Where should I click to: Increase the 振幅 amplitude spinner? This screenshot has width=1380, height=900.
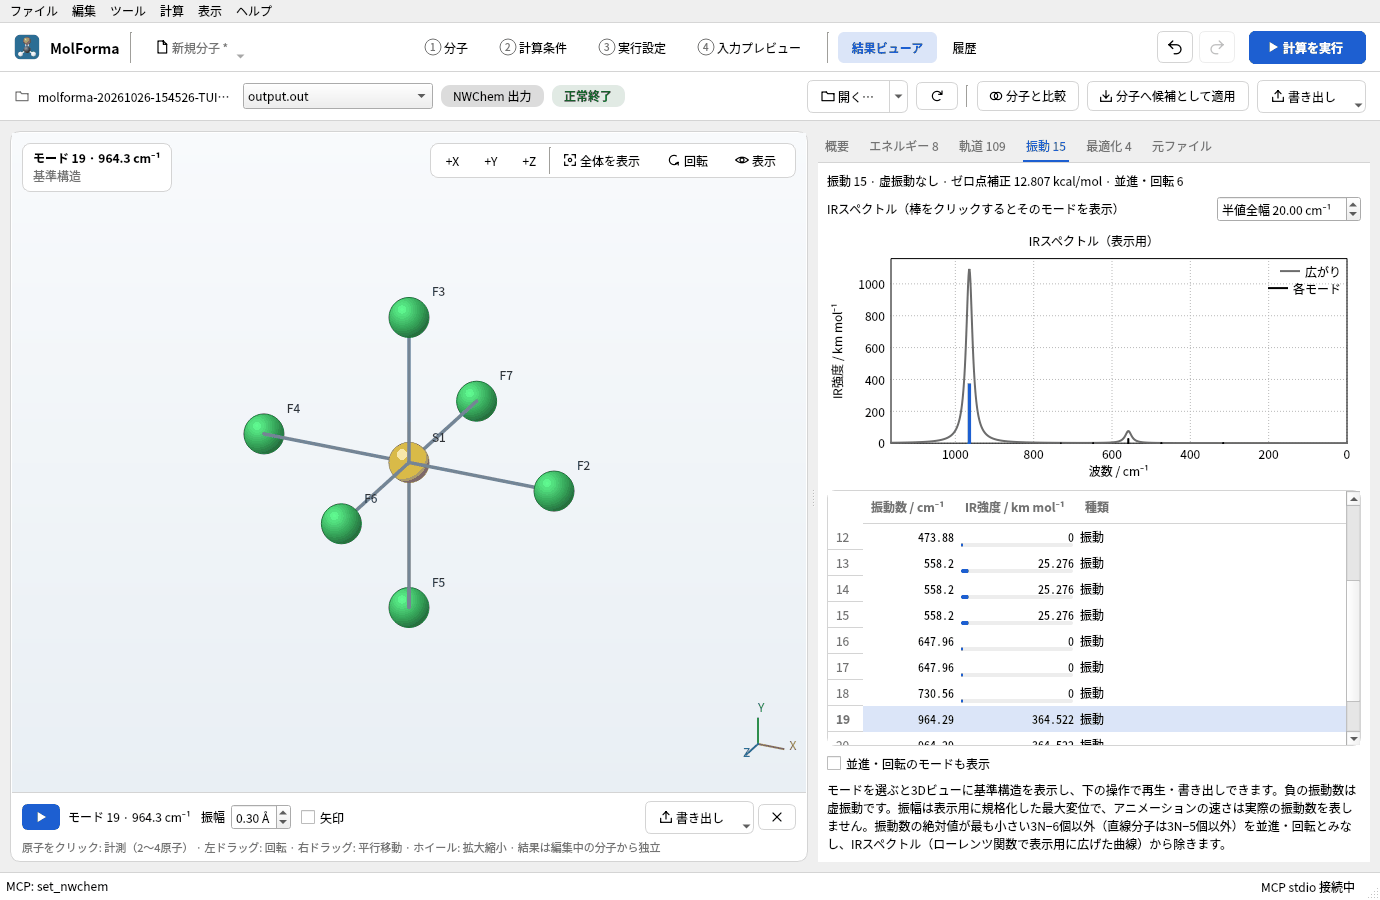pyautogui.click(x=284, y=812)
